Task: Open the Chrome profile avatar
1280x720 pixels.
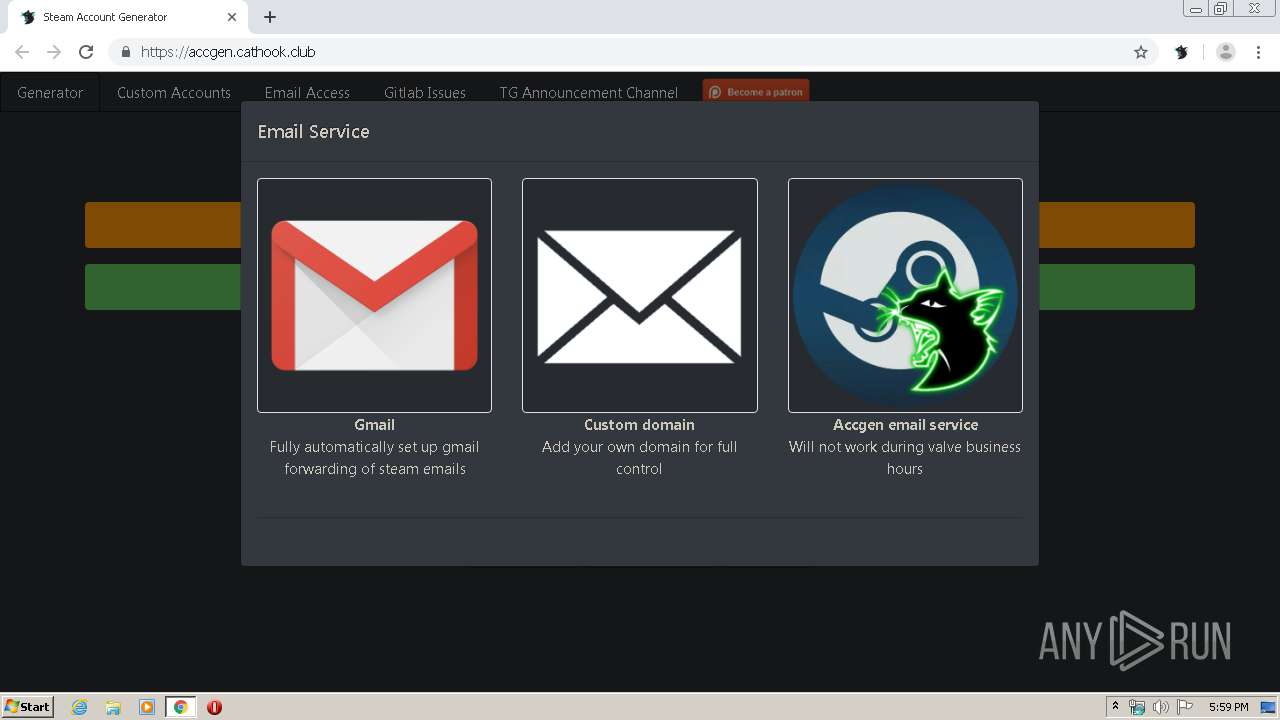Action: [x=1225, y=52]
